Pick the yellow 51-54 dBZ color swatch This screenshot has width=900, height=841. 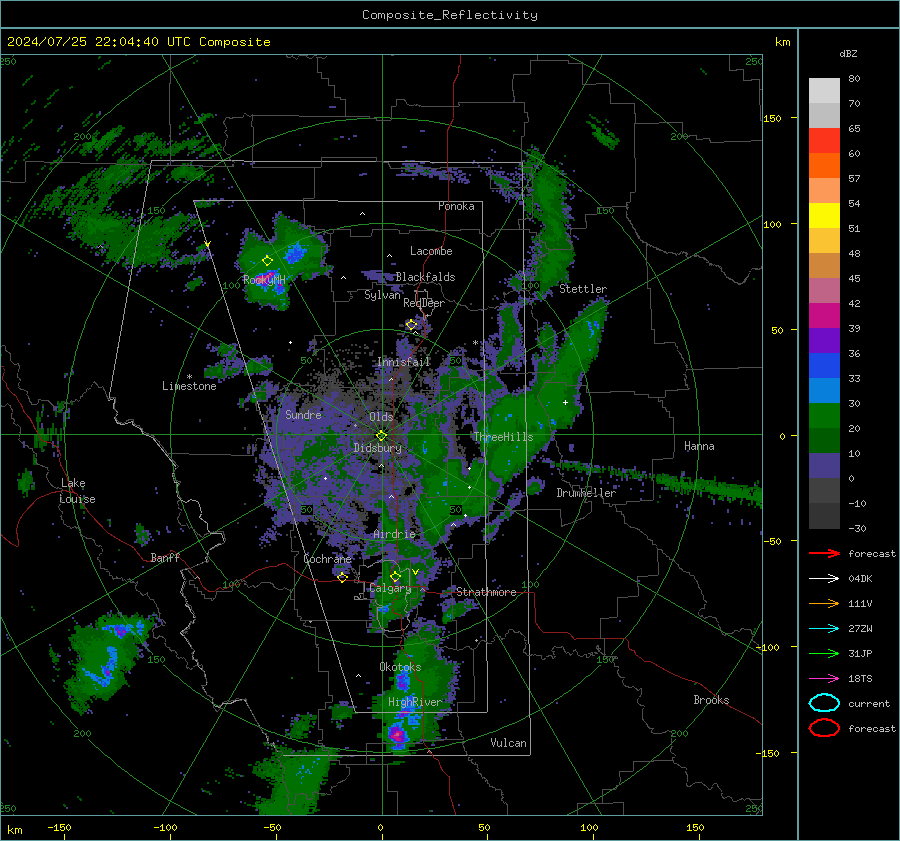coord(824,216)
